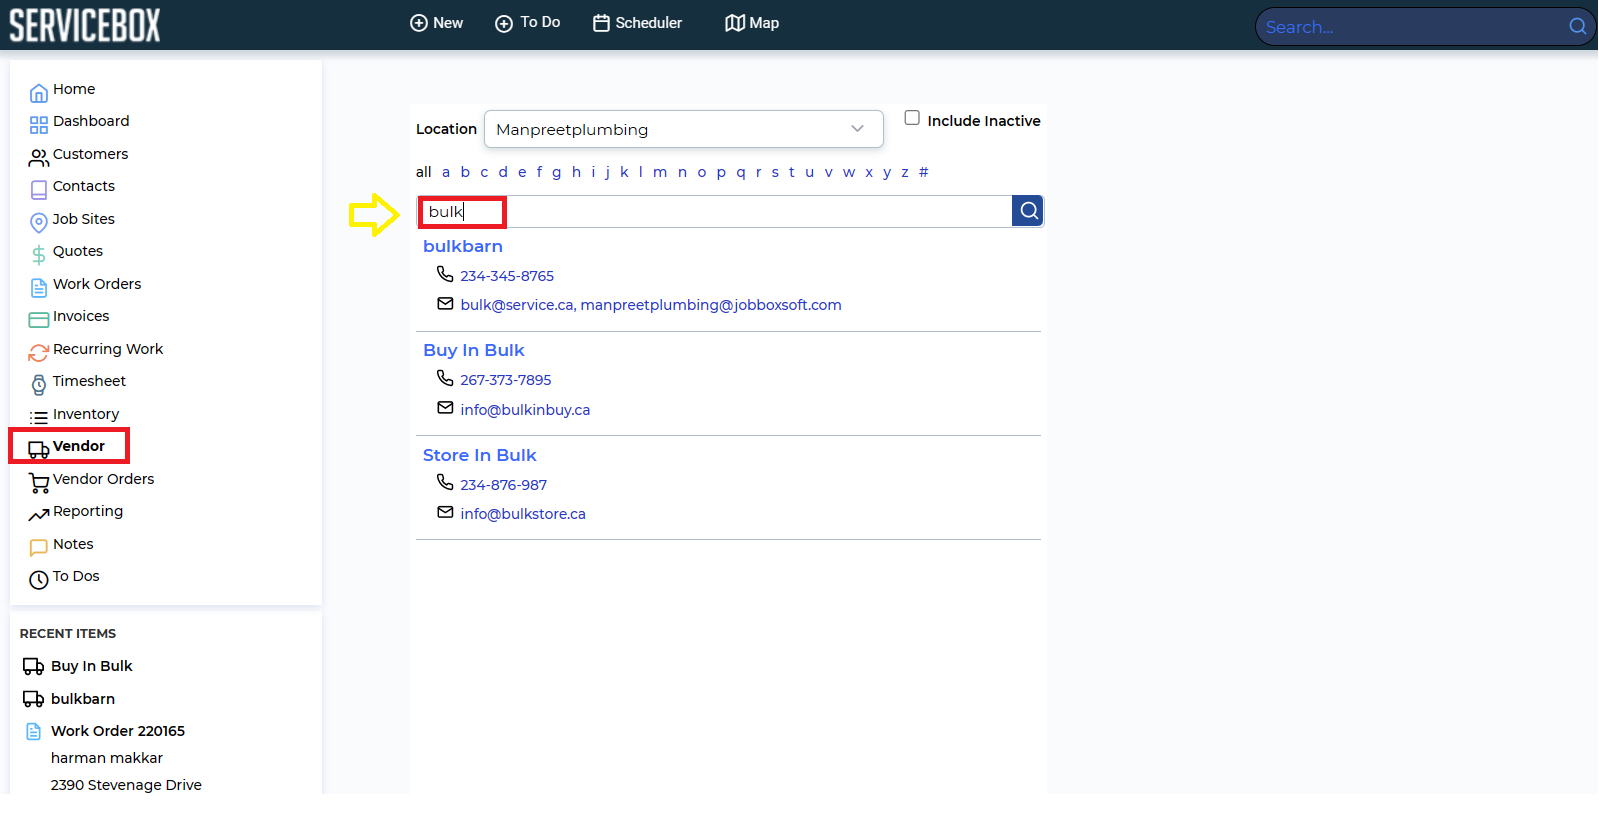1599x840 pixels.
Task: Click the Job Sites pin icon
Action: tap(39, 222)
